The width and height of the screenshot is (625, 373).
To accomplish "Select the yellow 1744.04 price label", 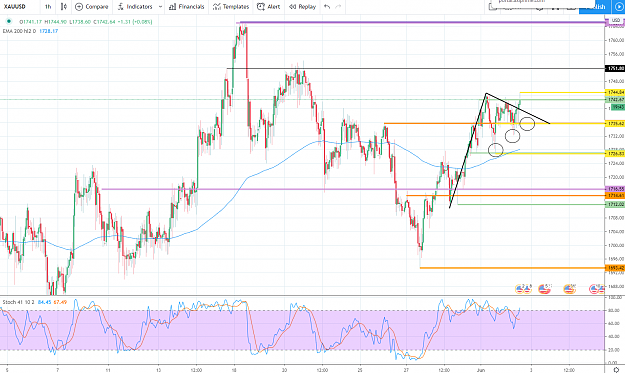I will point(615,92).
